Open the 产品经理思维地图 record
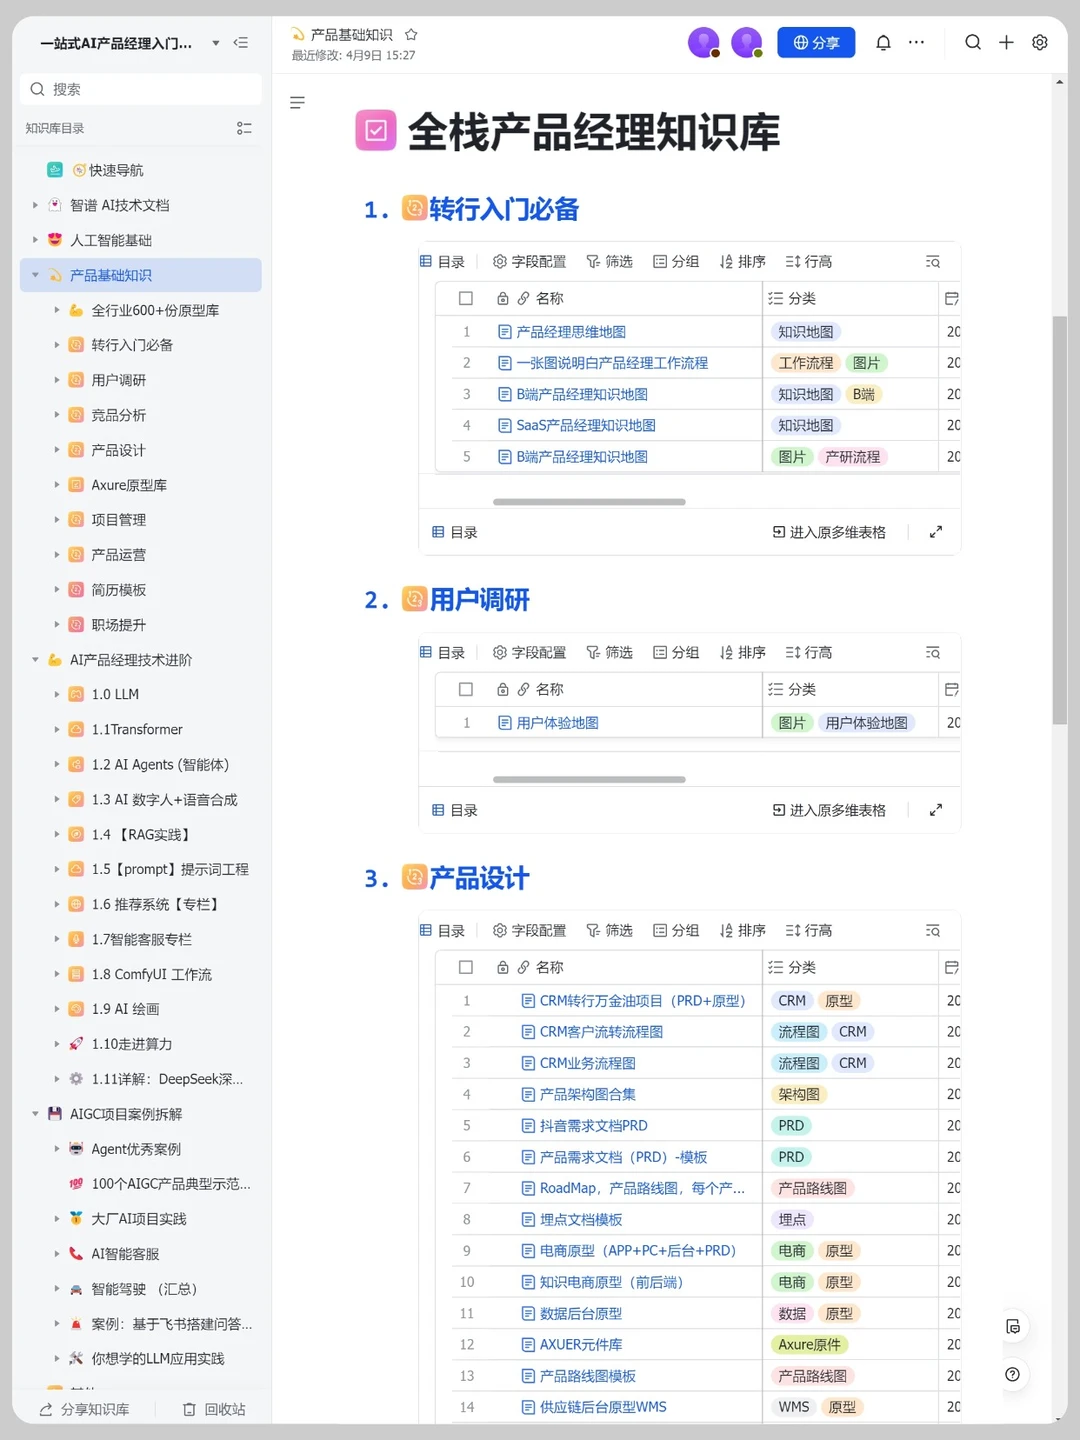This screenshot has height=1440, width=1080. coord(570,332)
